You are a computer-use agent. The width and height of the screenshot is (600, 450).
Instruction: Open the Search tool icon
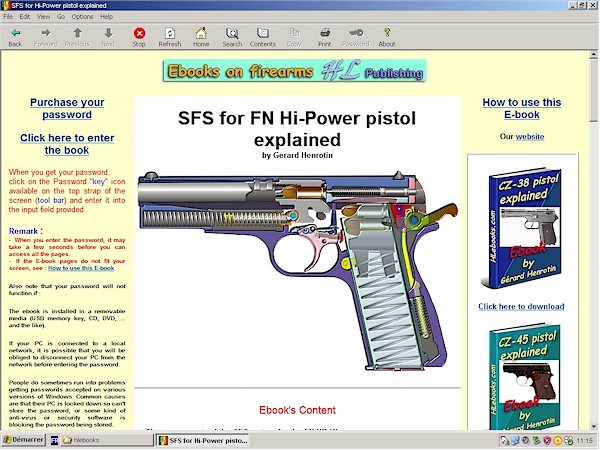pyautogui.click(x=232, y=33)
